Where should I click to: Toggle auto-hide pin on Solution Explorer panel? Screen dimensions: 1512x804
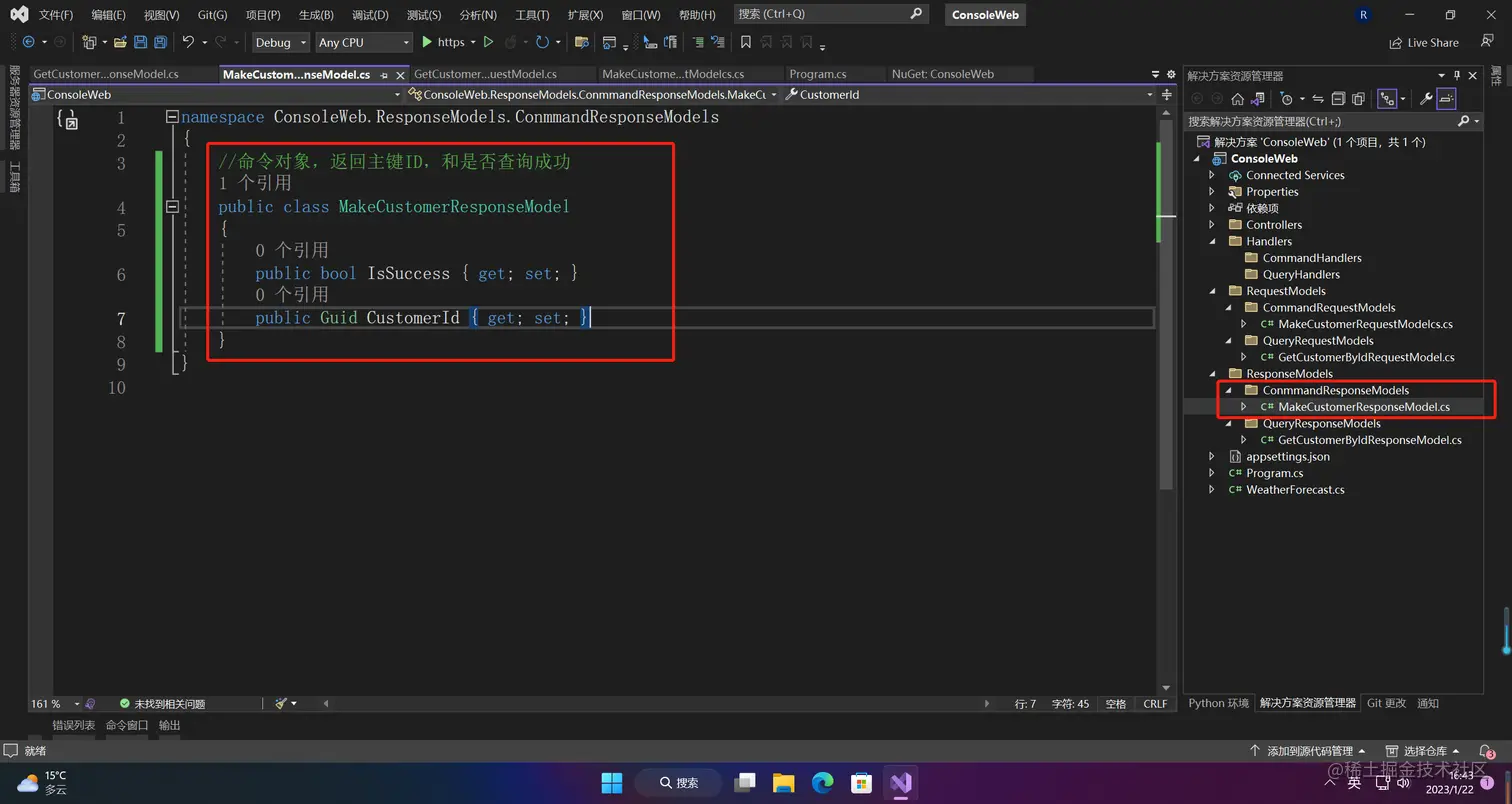(x=1457, y=75)
